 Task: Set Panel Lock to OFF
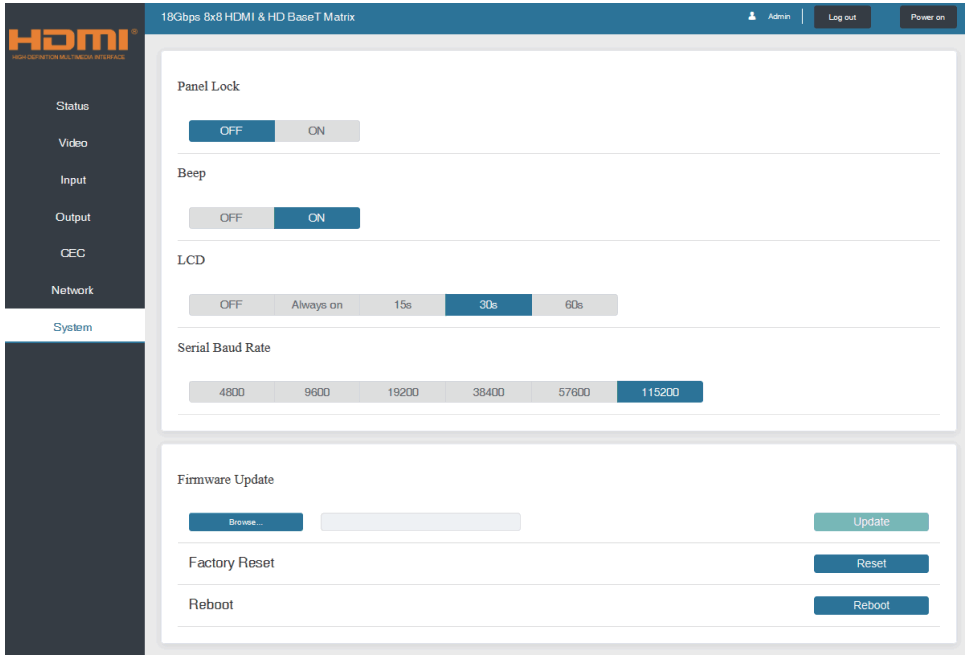tap(231, 130)
